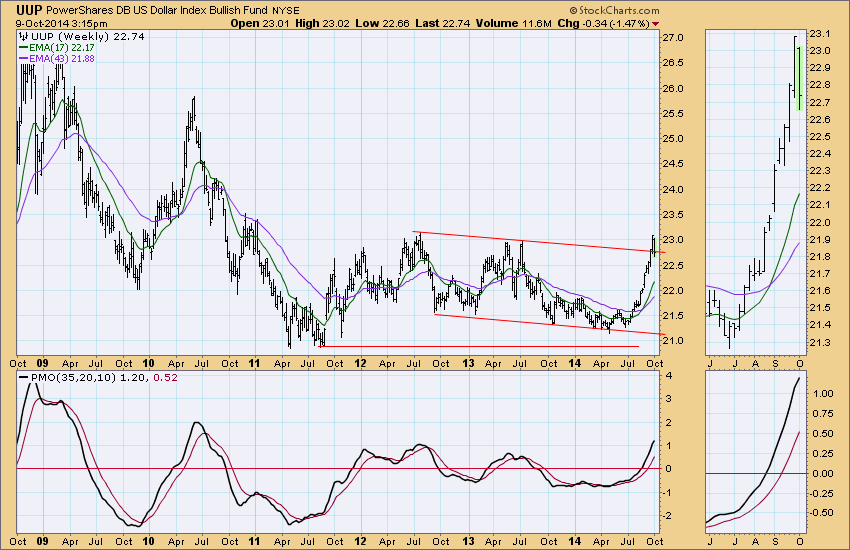
Task: Click the StockCharts.com copyright text
Action: (x=614, y=10)
